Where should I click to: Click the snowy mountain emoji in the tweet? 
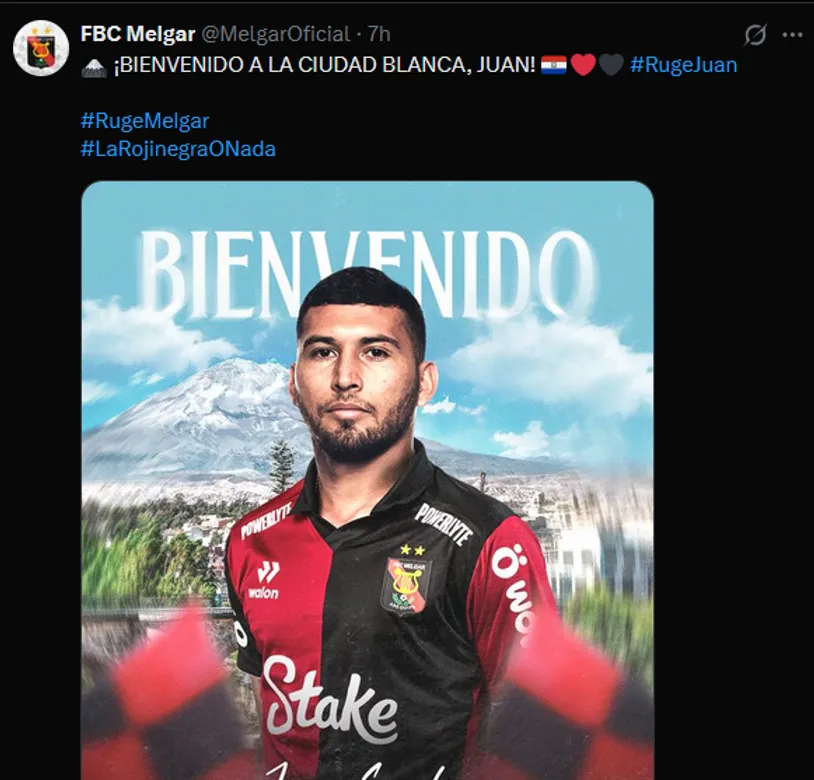tap(94, 66)
